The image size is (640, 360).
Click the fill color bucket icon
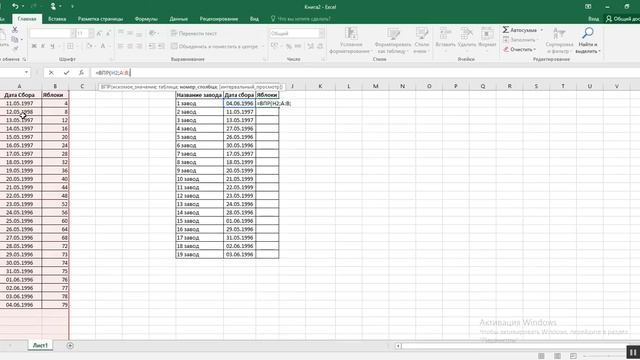[89, 47]
